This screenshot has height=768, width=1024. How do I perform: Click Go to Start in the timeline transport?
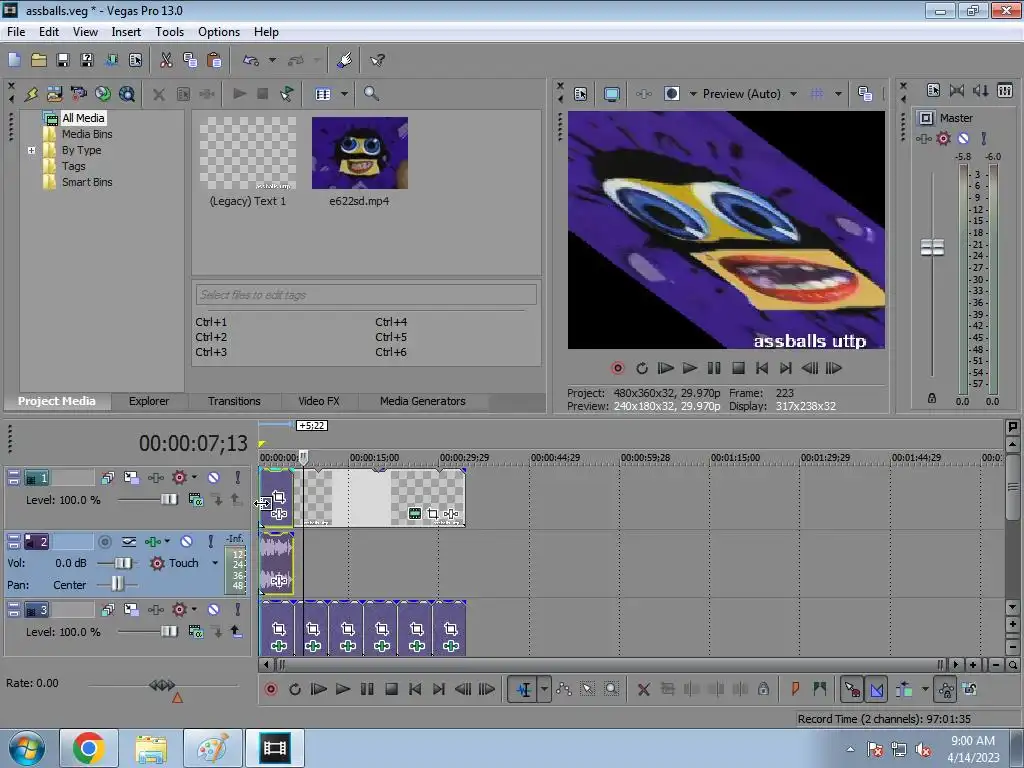415,689
